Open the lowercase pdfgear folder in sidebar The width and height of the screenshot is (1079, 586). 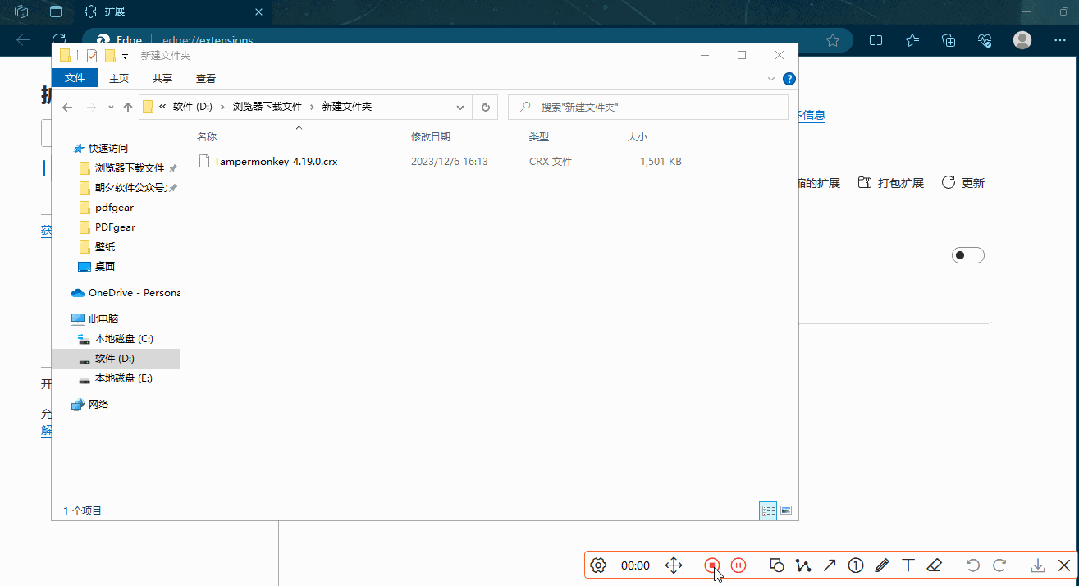pos(114,208)
